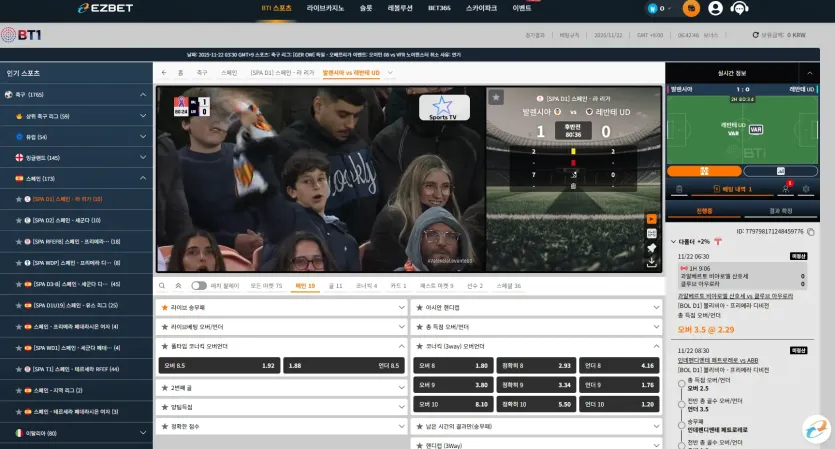Click the live match video stream
The height and width of the screenshot is (449, 835).
(321, 179)
